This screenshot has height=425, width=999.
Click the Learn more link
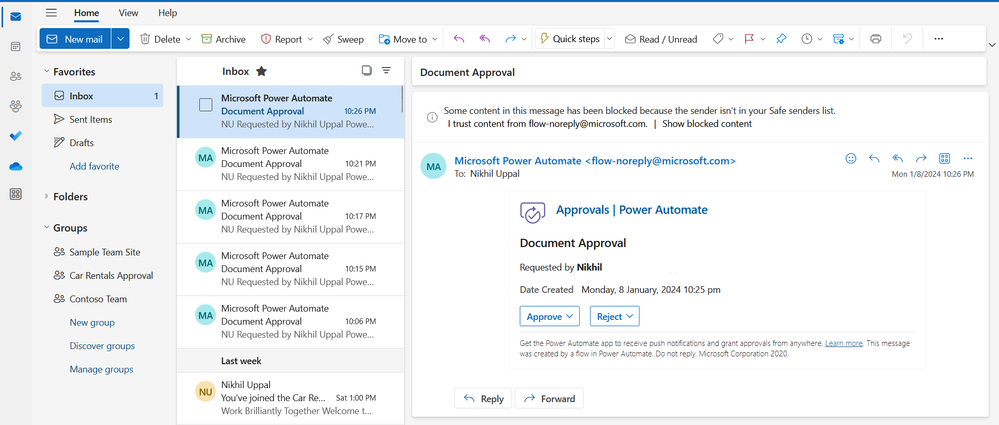pos(844,343)
